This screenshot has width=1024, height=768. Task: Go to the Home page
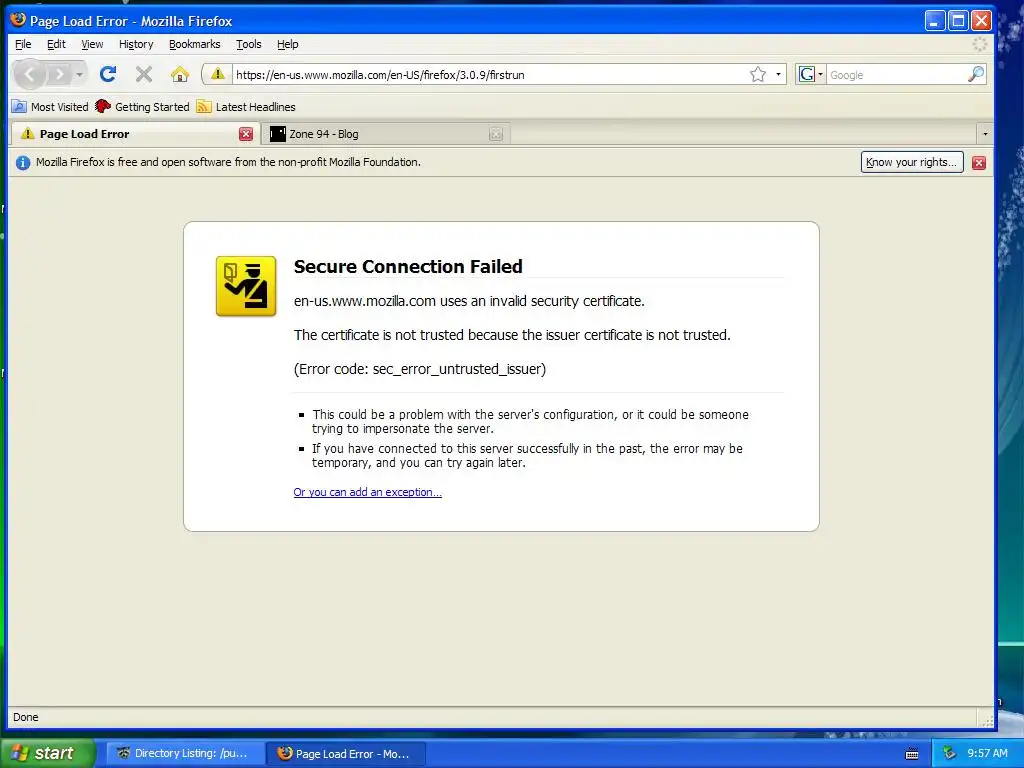180,74
